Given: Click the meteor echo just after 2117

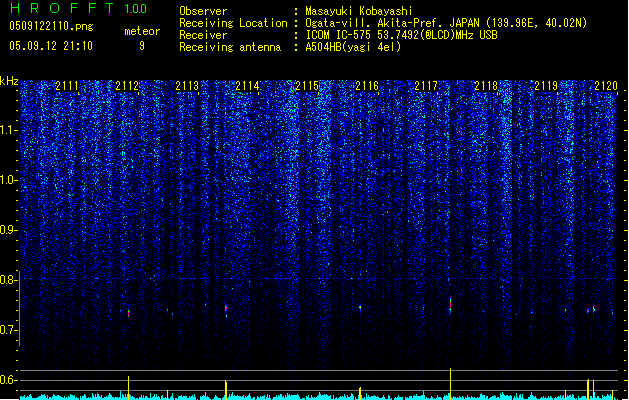Looking at the screenshot, I should [x=450, y=305].
